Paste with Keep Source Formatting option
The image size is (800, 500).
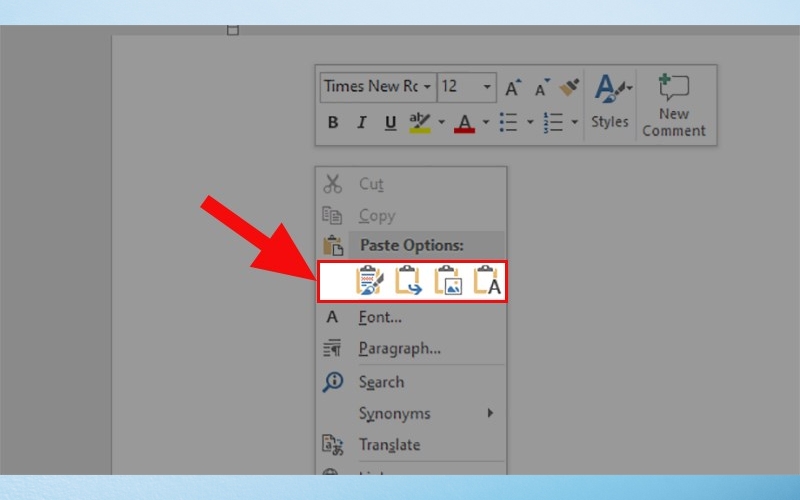tap(370, 281)
